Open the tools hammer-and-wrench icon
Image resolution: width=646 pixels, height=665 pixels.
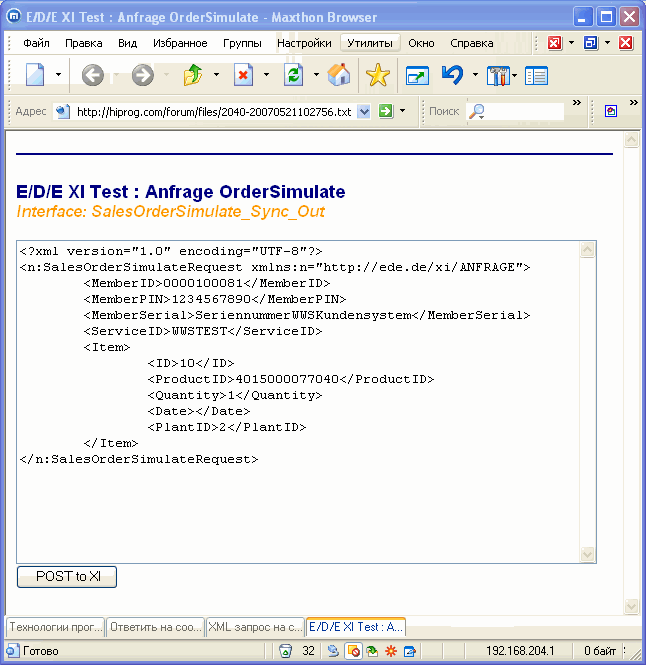click(498, 76)
